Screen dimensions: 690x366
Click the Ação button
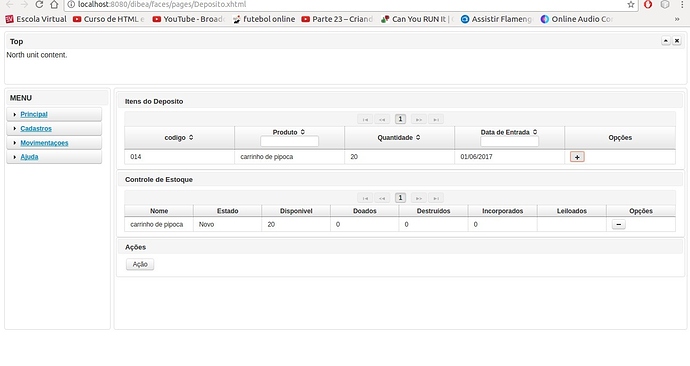tap(140, 264)
